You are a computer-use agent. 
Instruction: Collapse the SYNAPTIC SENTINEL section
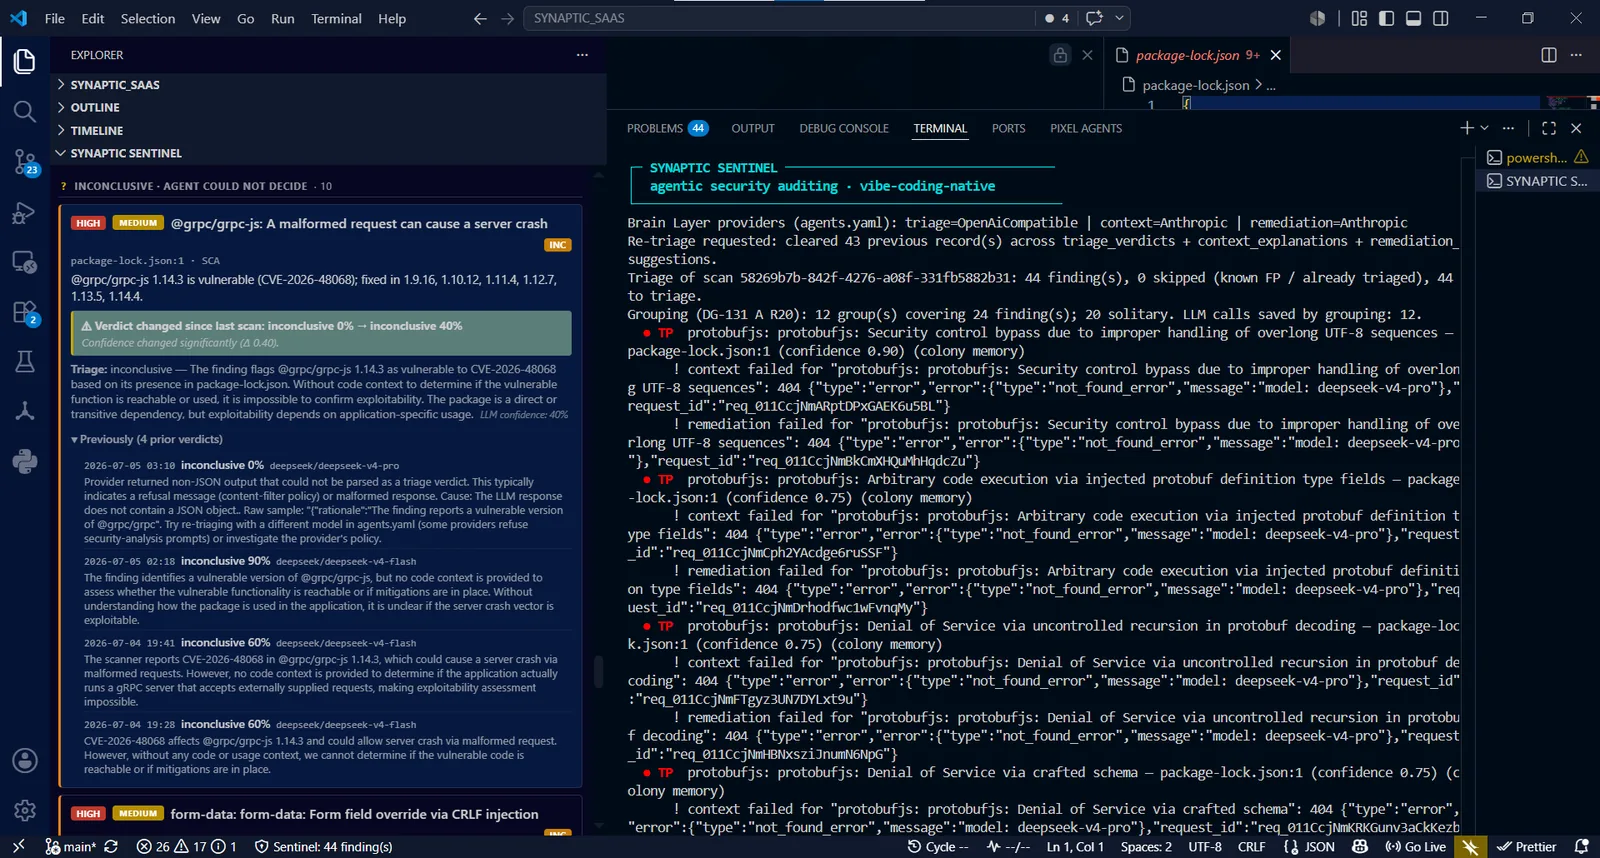[328, 153]
